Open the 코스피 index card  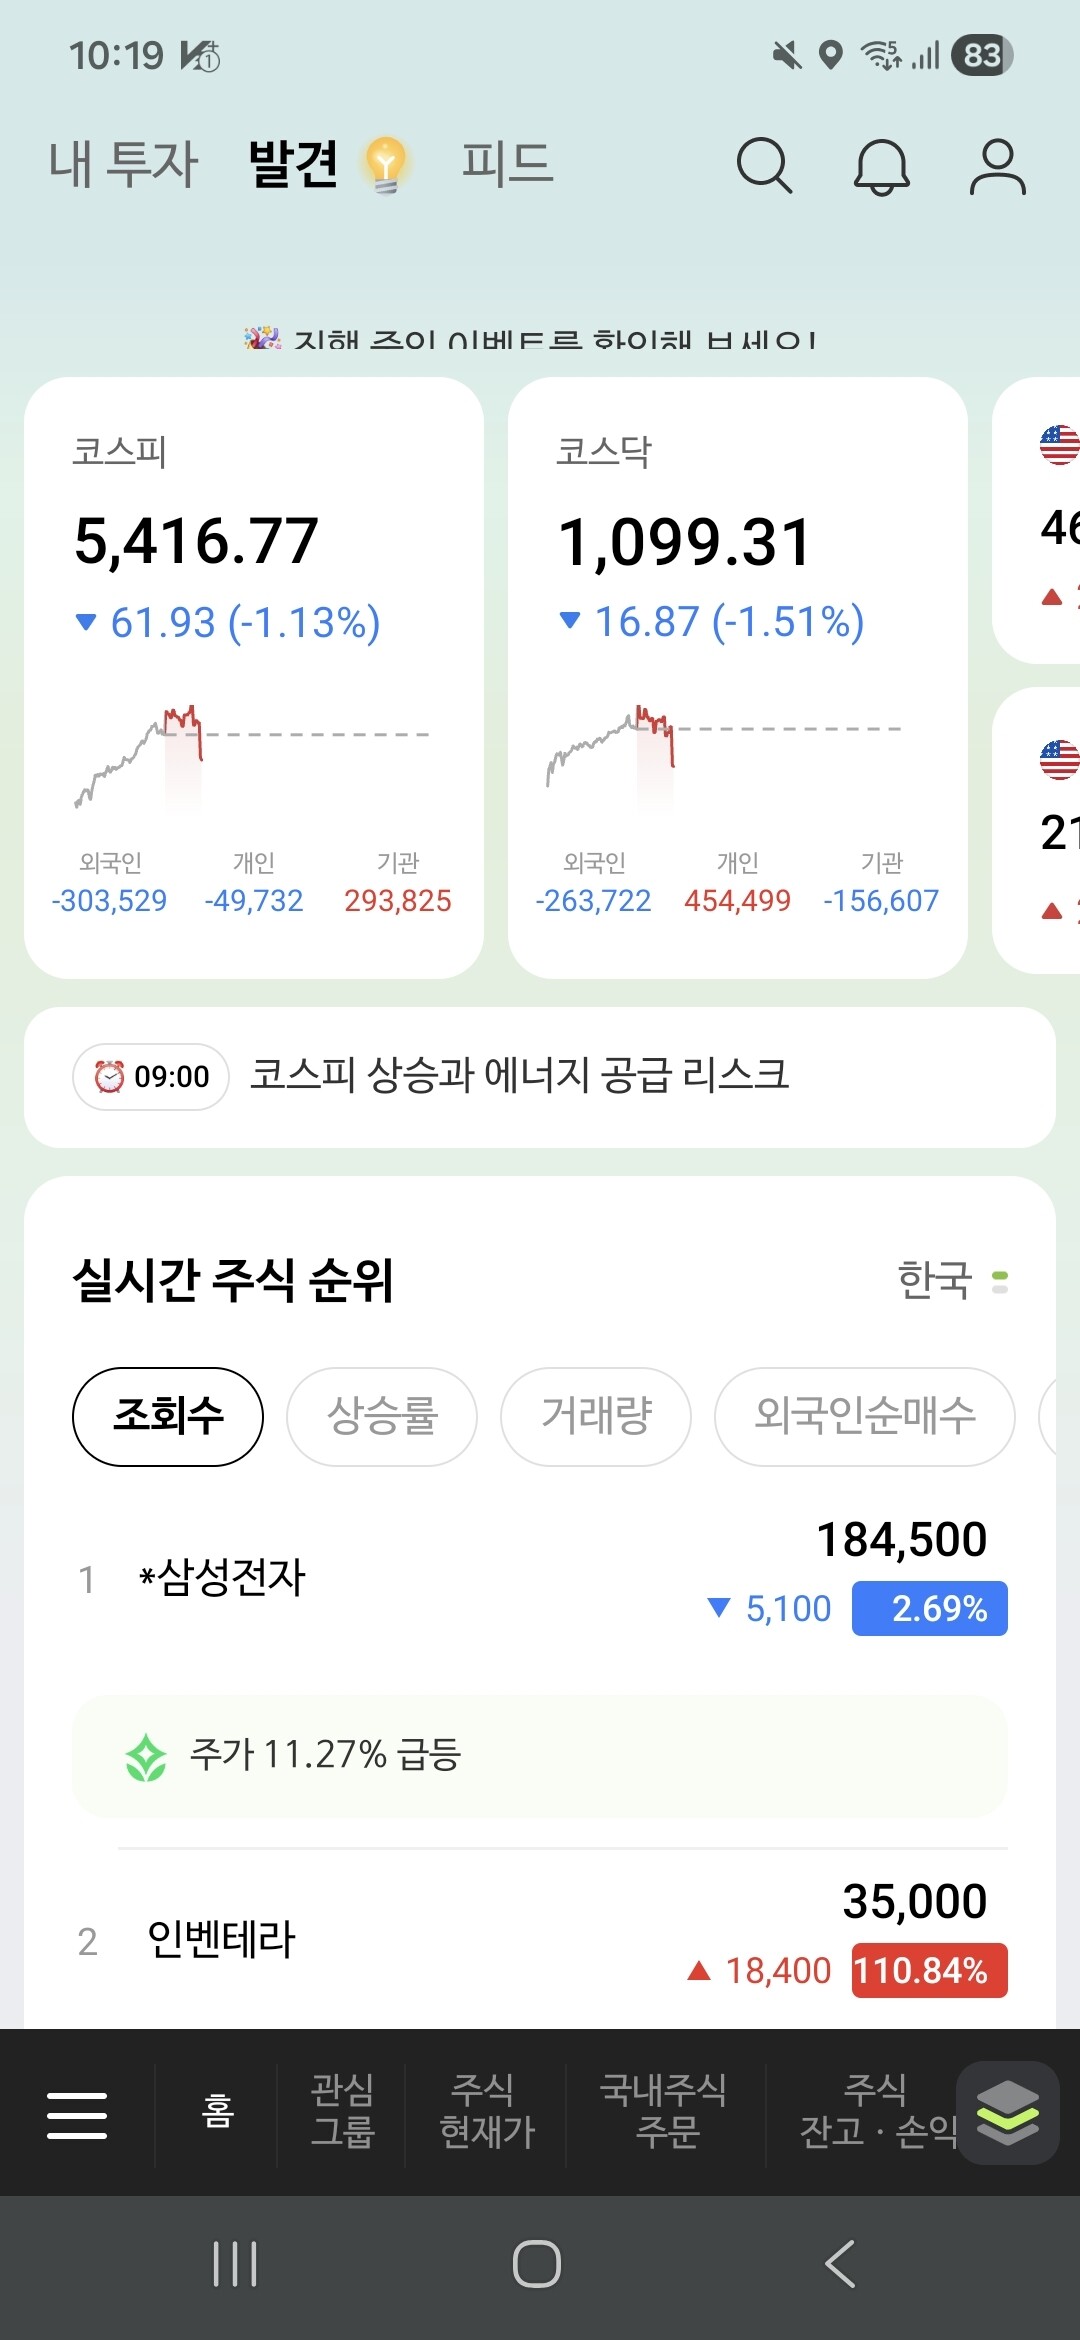pos(254,677)
